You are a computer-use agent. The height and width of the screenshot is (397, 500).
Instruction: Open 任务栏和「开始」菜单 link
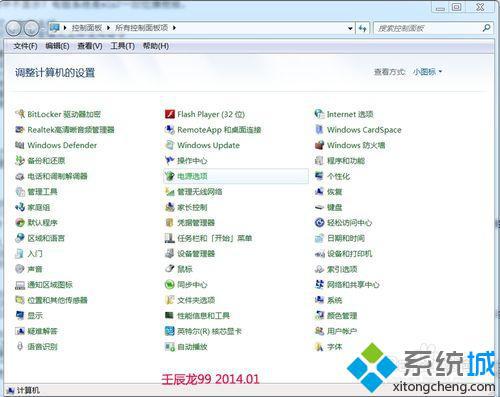[214, 238]
